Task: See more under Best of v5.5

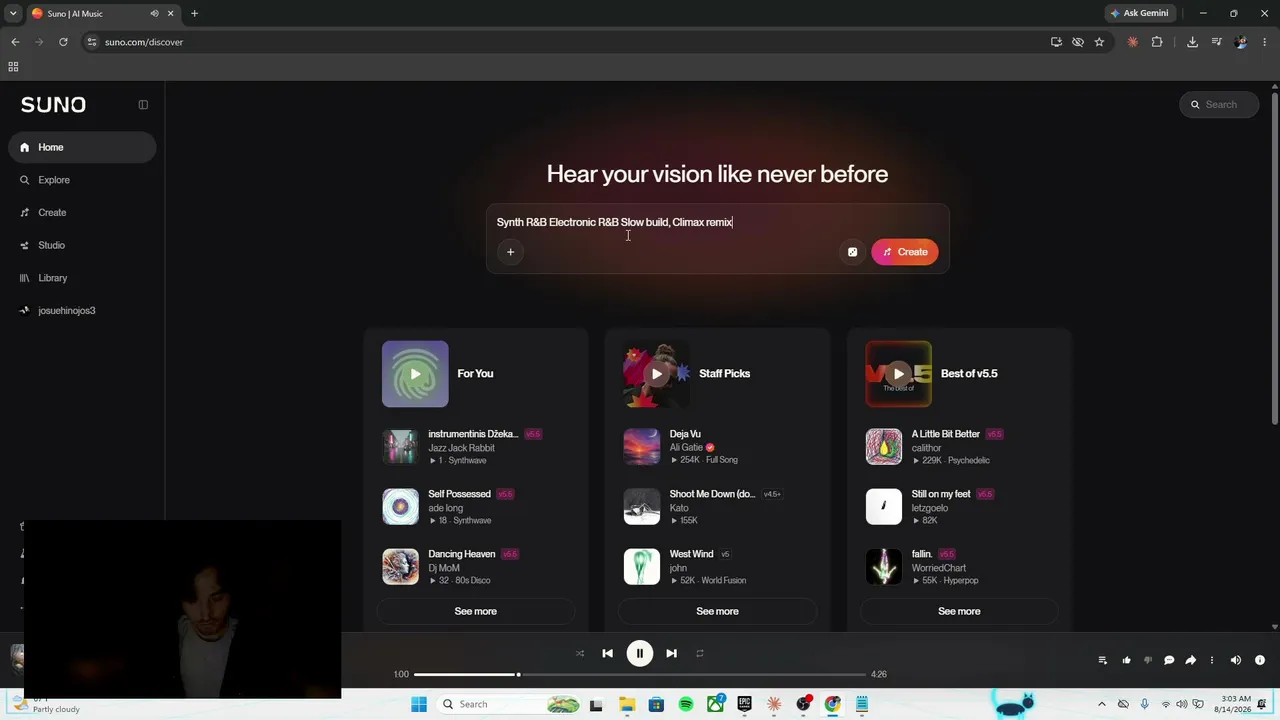Action: [959, 611]
